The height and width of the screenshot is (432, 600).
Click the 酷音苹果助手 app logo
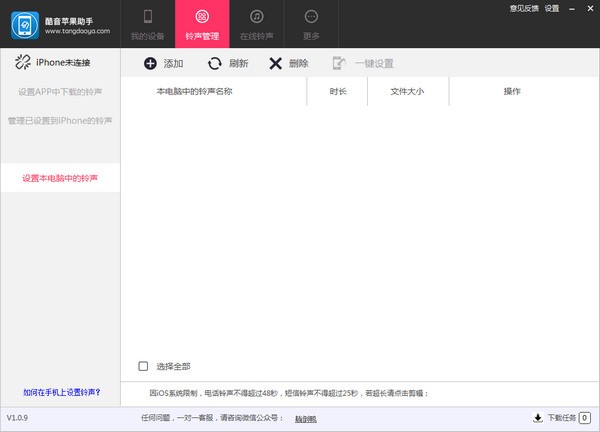[25, 25]
